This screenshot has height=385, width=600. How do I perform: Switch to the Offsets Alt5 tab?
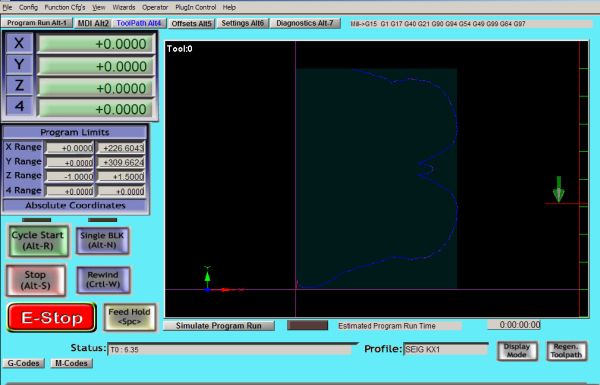[191, 24]
